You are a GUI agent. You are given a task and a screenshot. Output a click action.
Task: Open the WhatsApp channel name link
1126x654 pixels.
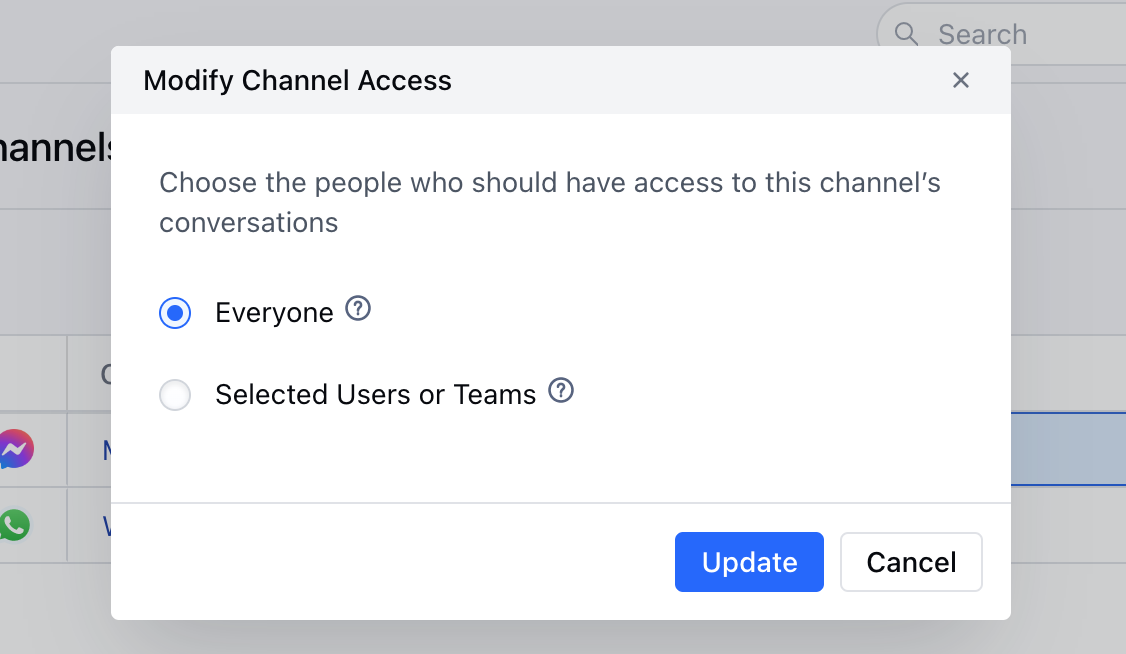107,526
